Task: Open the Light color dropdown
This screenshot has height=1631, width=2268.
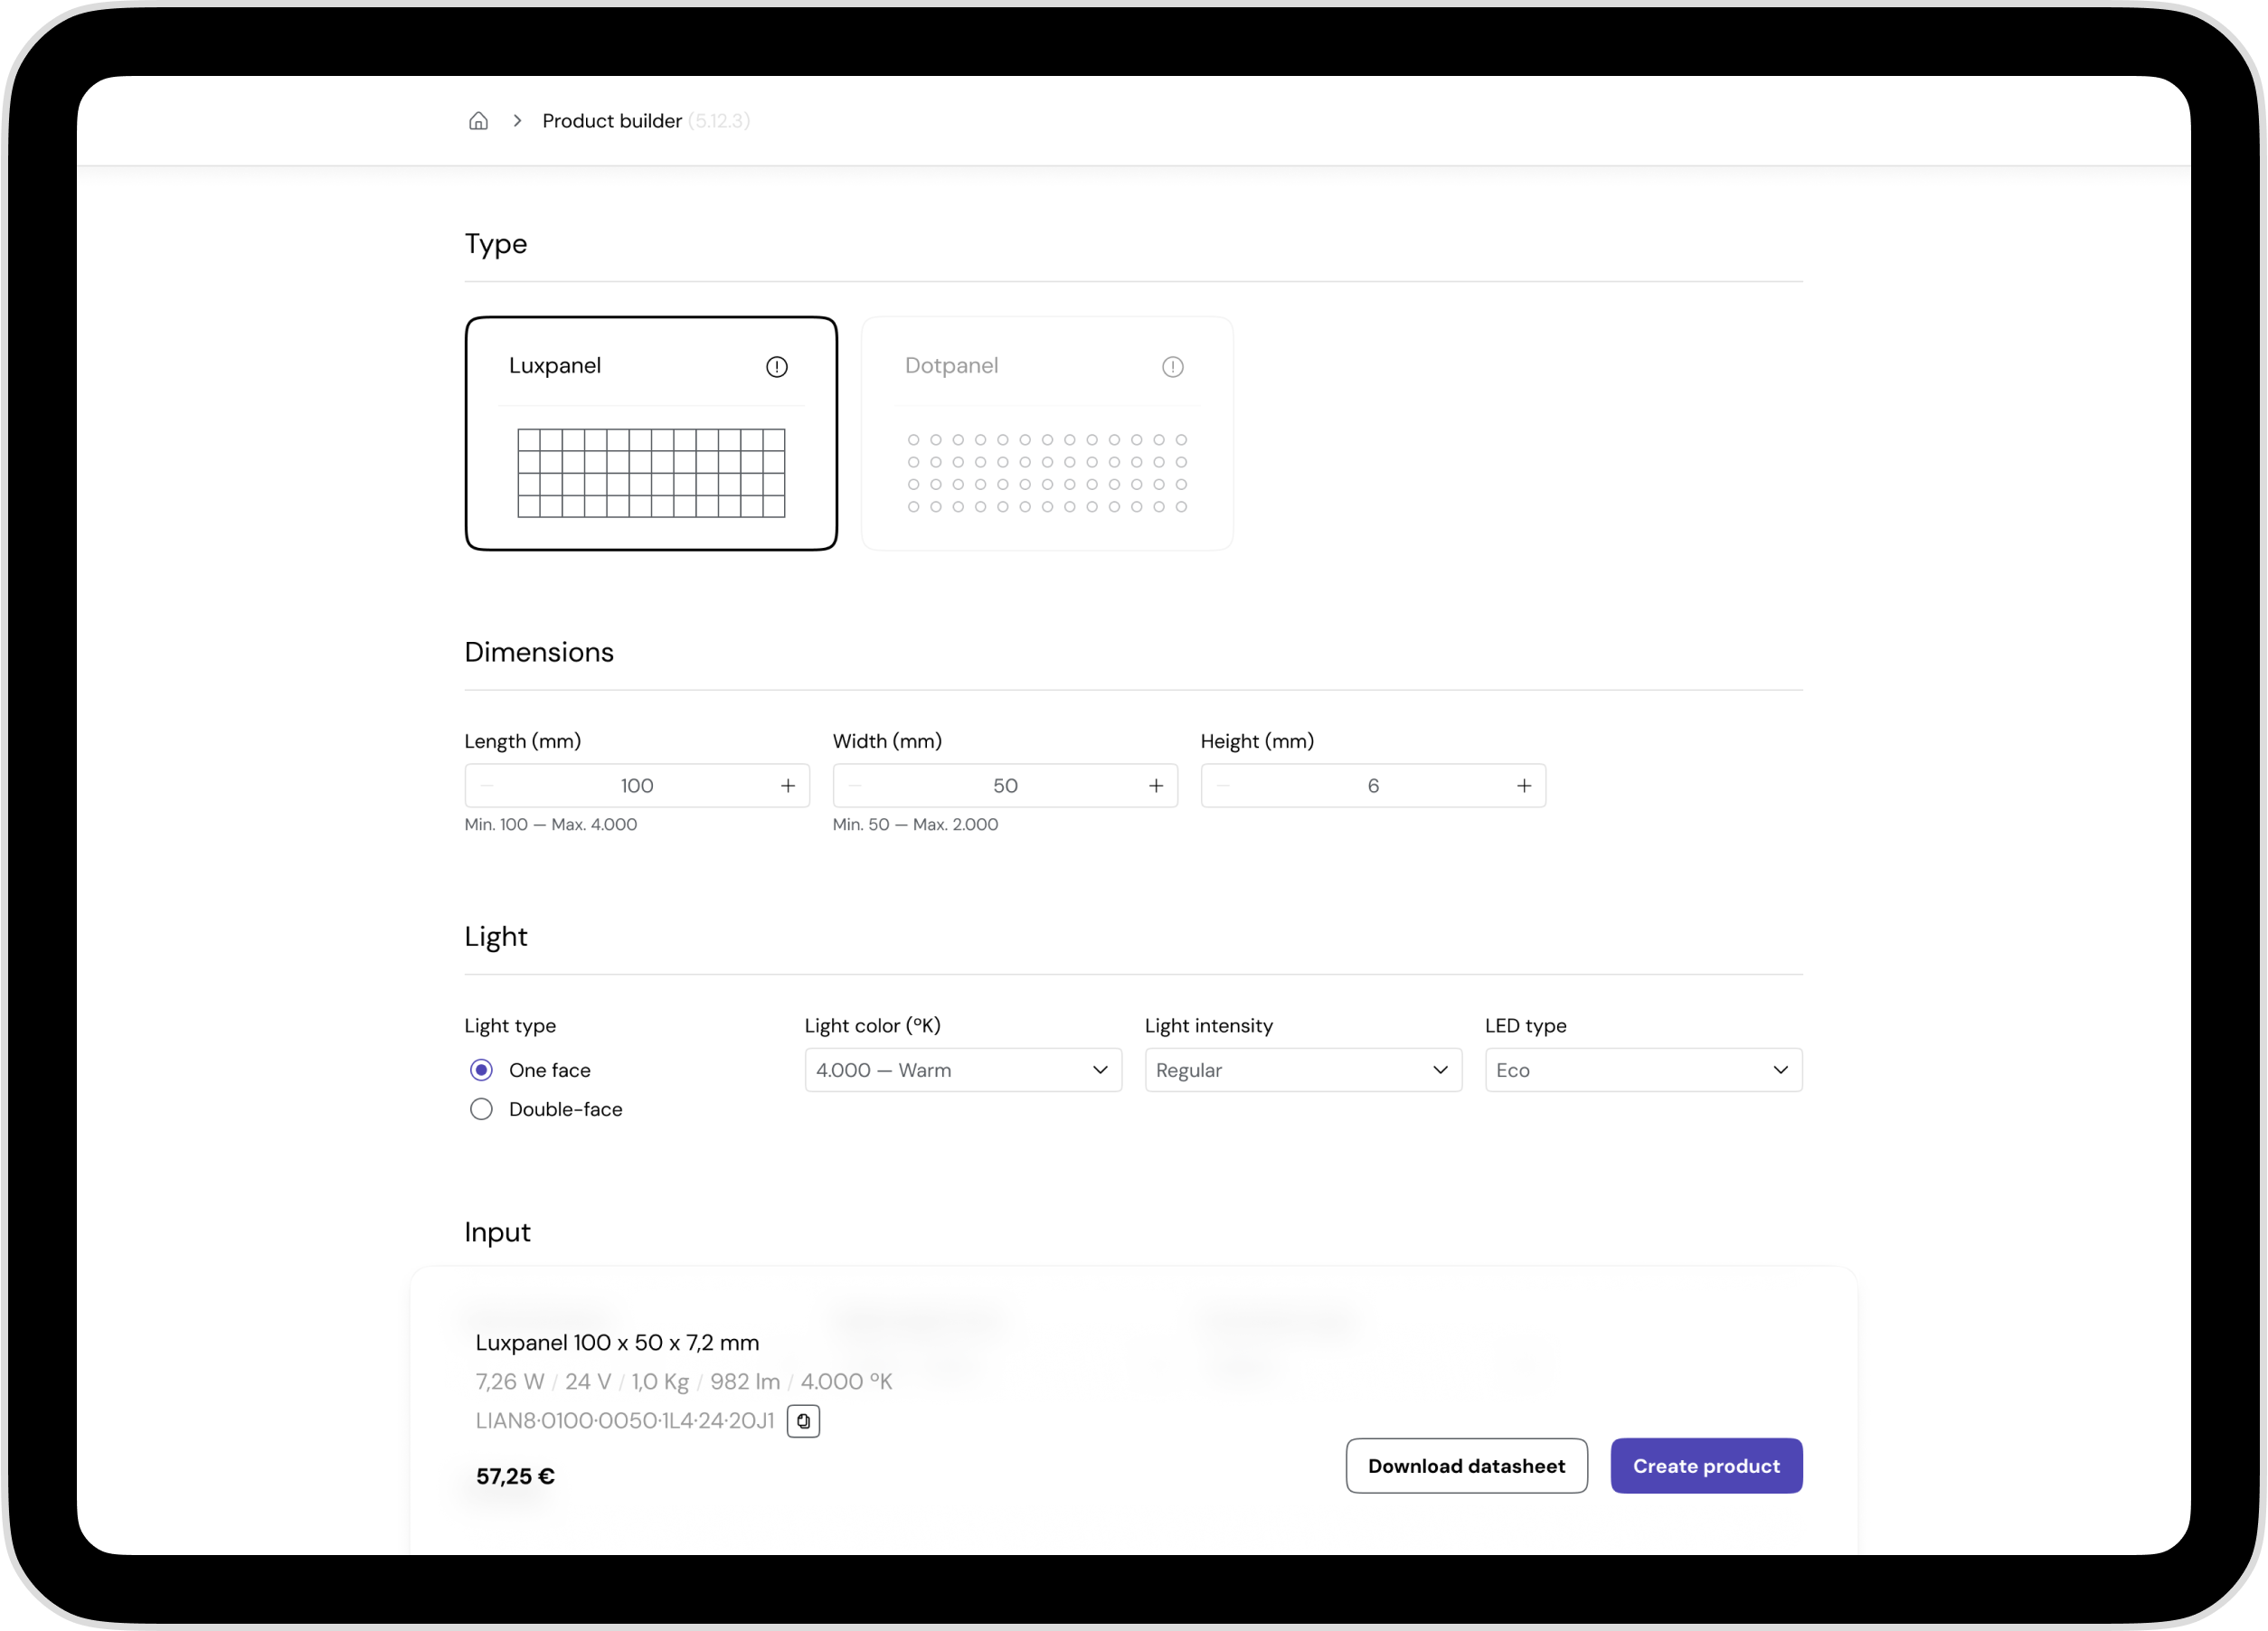Action: (x=962, y=1069)
